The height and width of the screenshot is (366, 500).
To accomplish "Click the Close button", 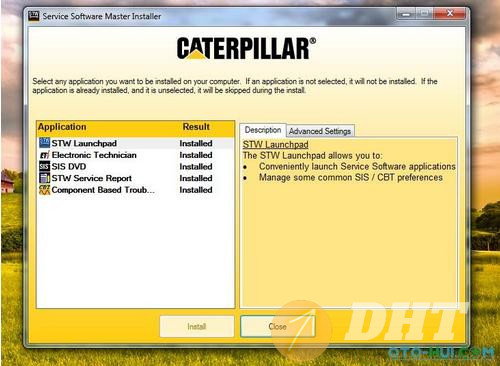I will click(277, 326).
